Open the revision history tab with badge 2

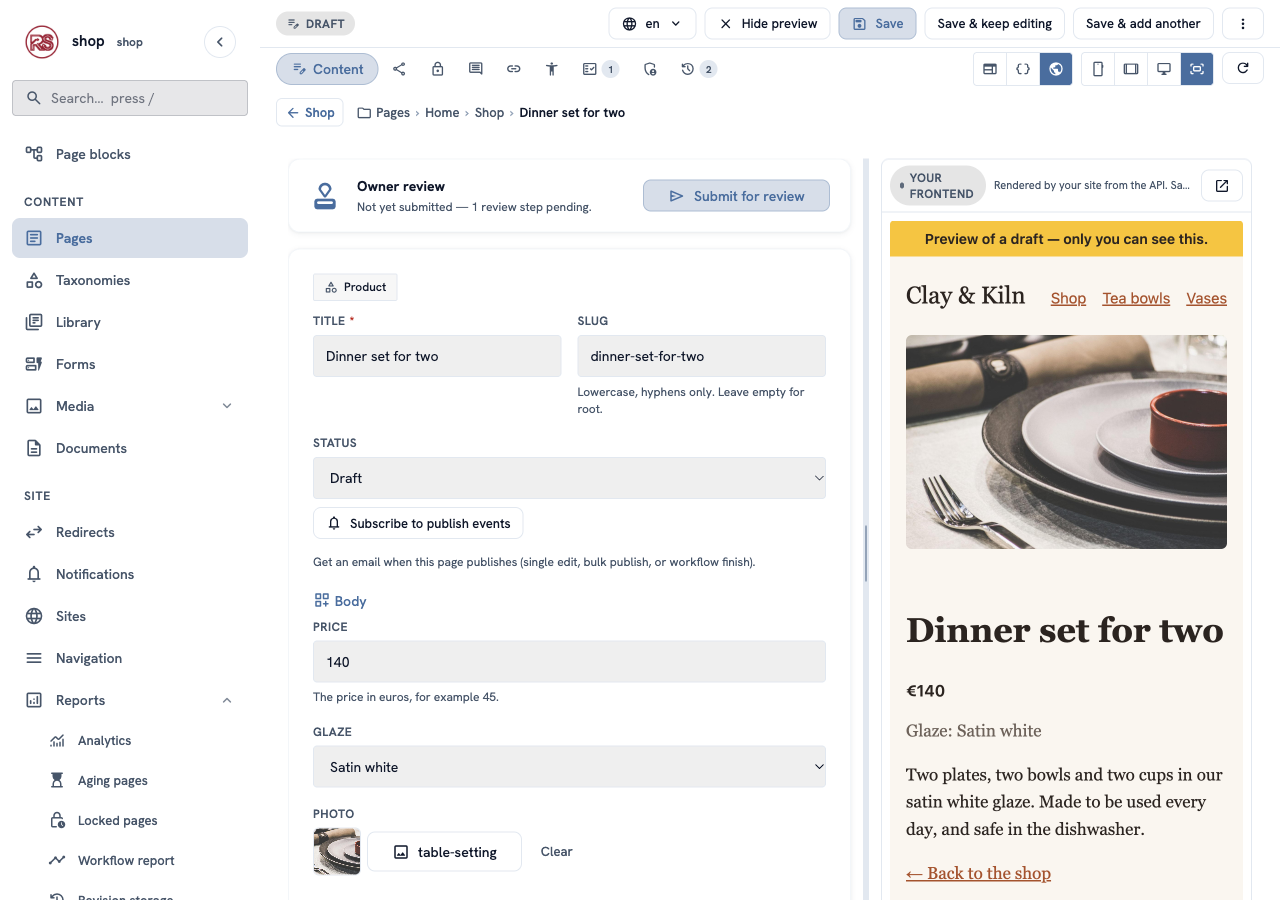[x=698, y=69]
